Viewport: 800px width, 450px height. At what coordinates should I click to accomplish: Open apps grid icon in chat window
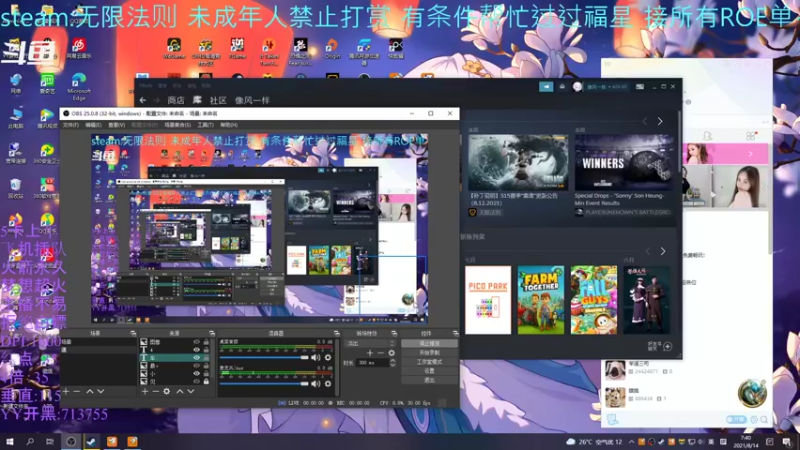[751, 136]
